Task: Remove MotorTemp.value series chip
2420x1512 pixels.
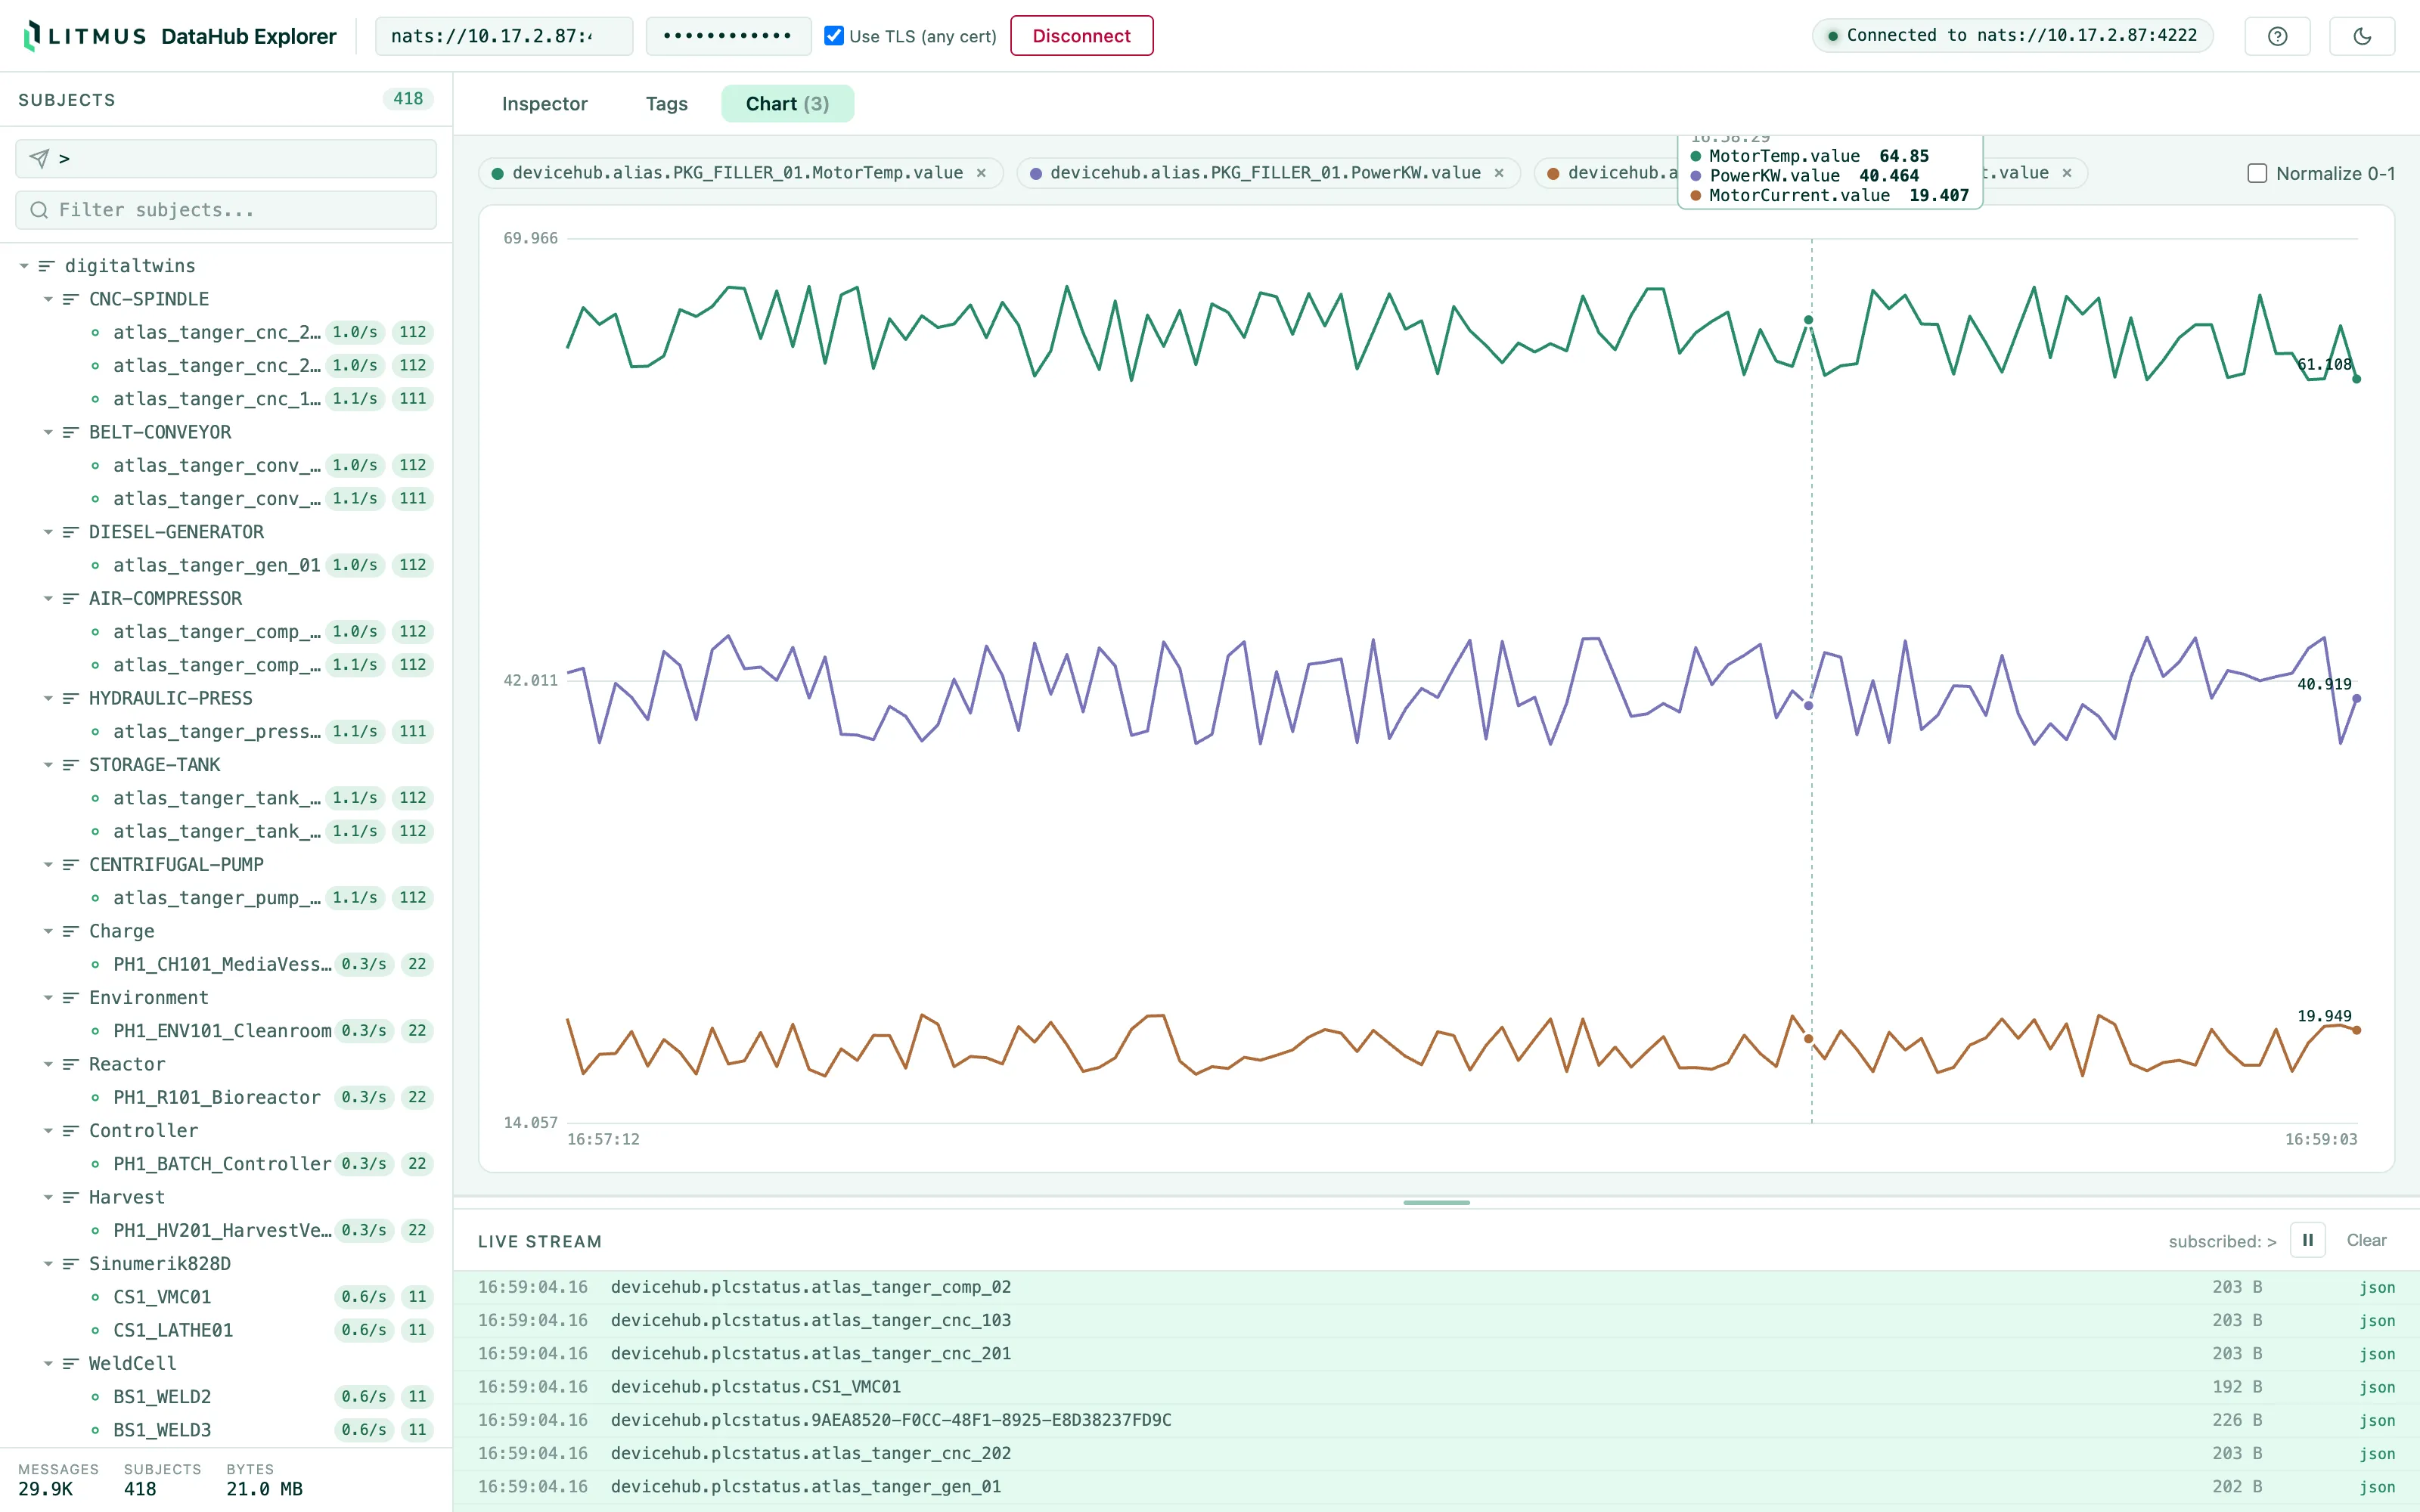Action: pyautogui.click(x=982, y=173)
